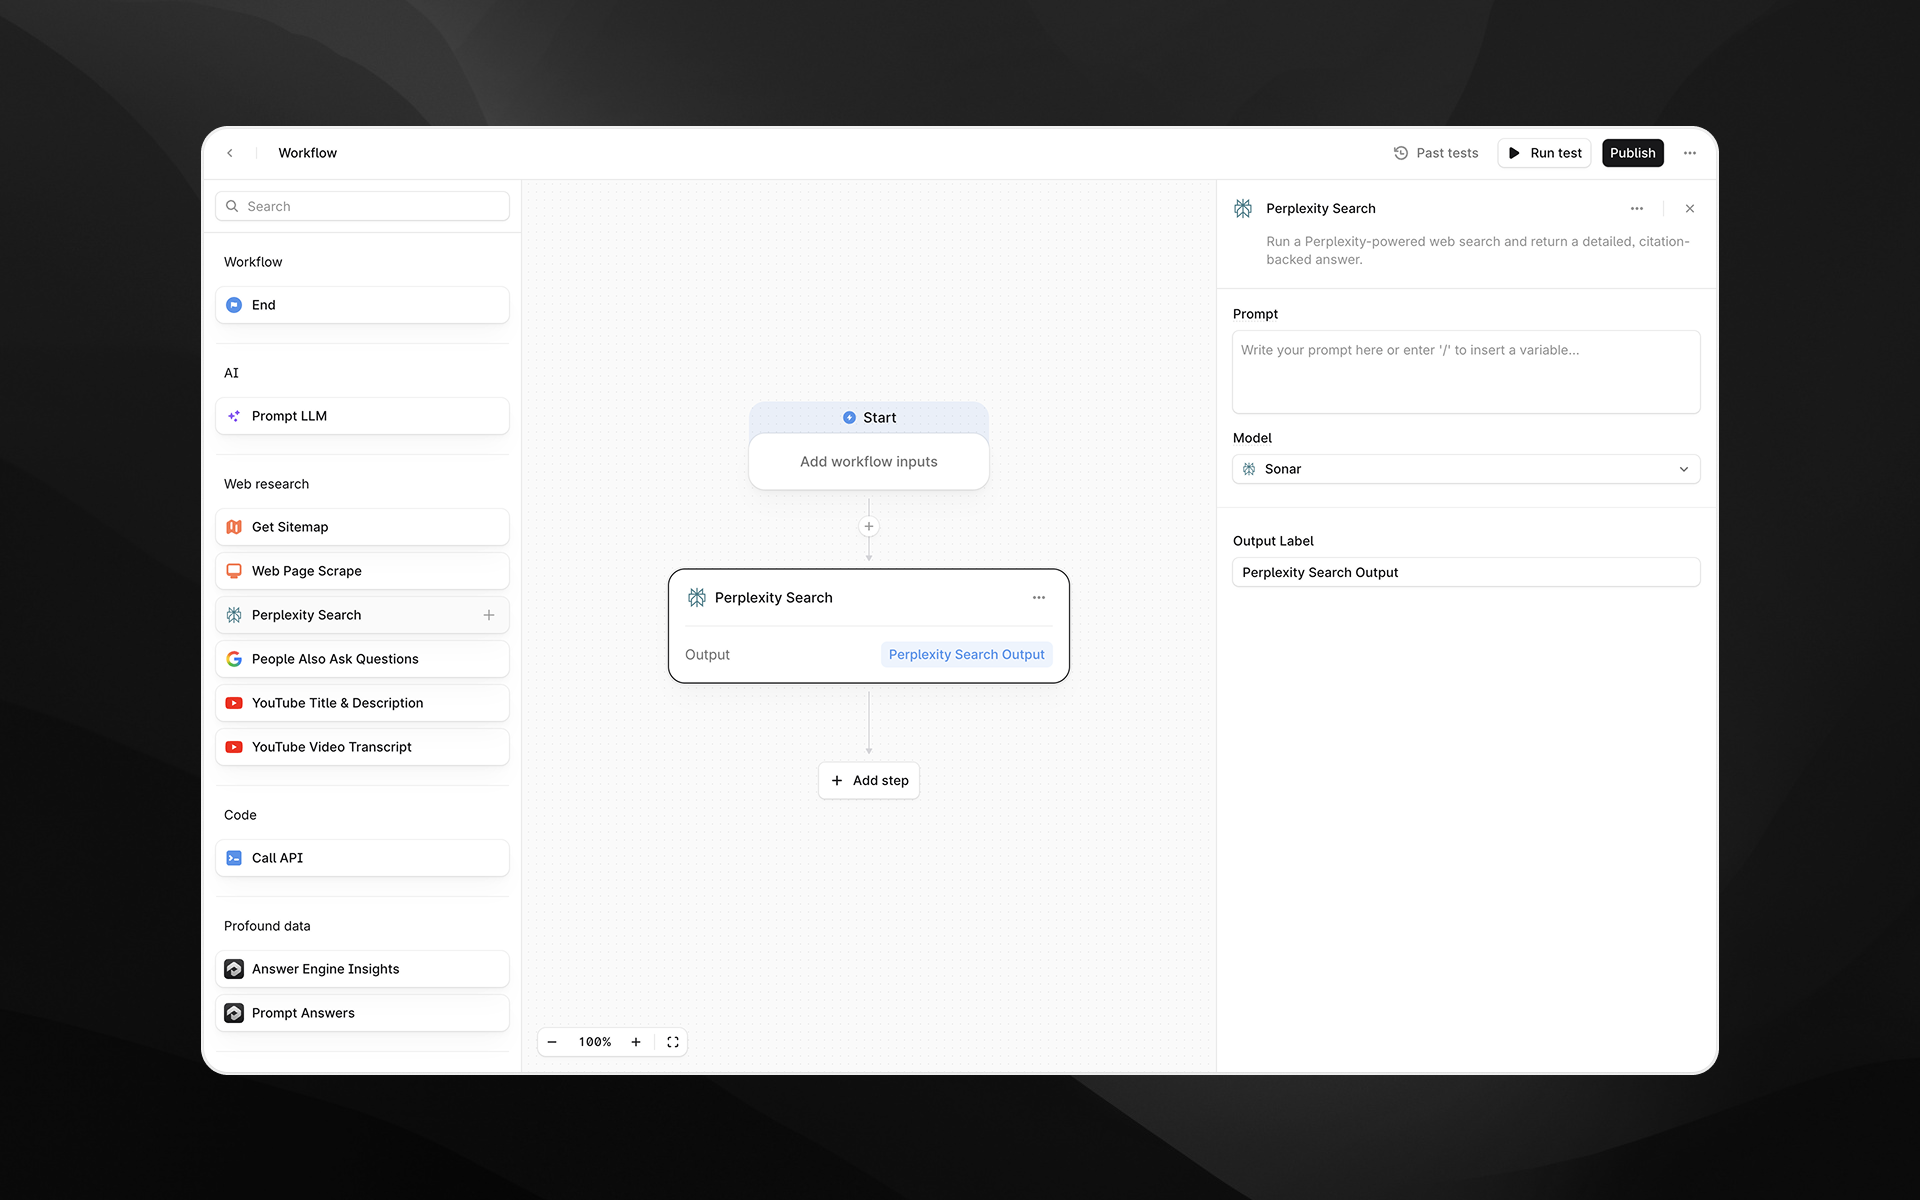Screen dimensions: 1920x1200
Task: Zoom in the canvas
Action: [636, 1042]
